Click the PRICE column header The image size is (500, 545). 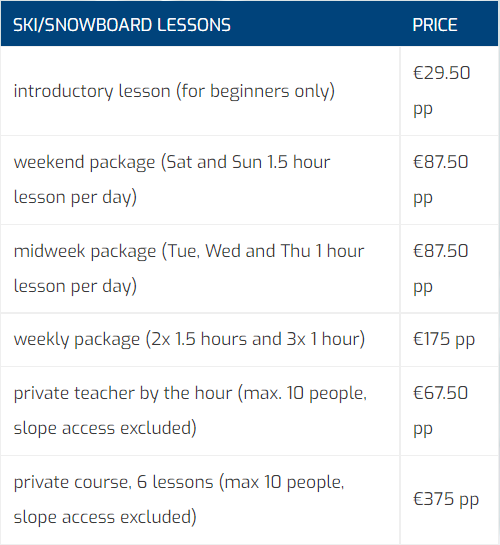pos(435,25)
